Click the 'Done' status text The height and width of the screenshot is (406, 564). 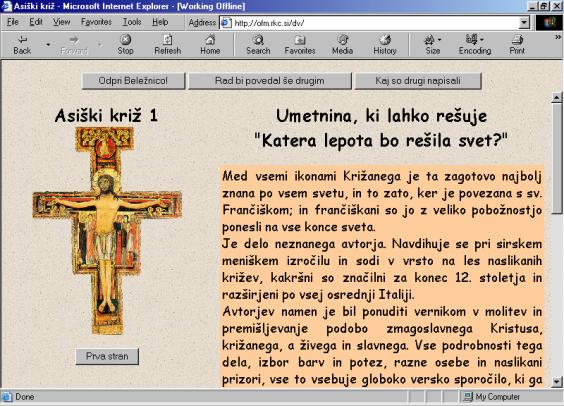pos(24,397)
